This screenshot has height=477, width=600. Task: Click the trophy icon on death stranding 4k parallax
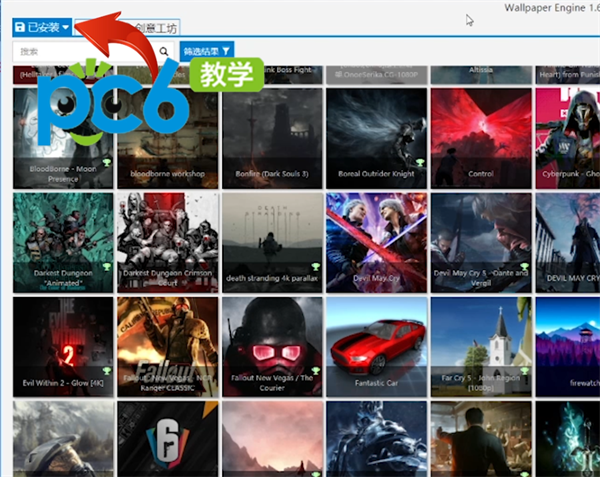[315, 267]
